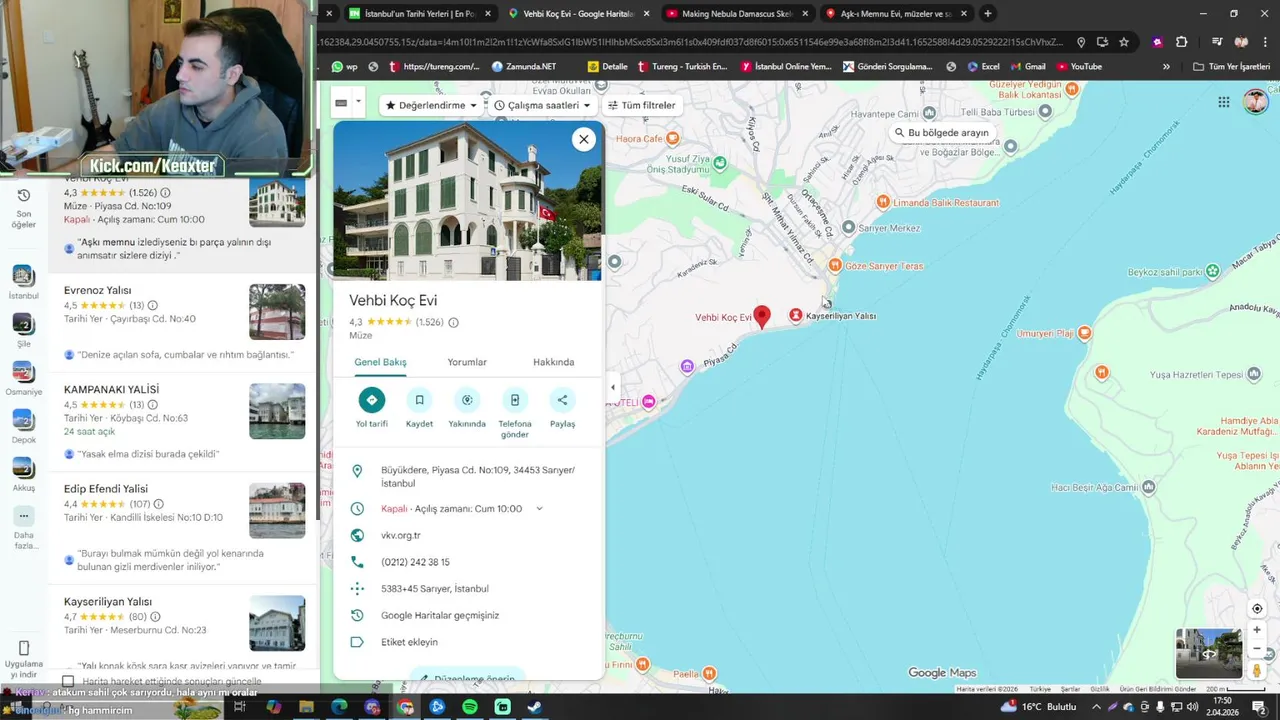Open File Explorer from the taskbar
Screen dimensions: 1280x720
point(306,707)
